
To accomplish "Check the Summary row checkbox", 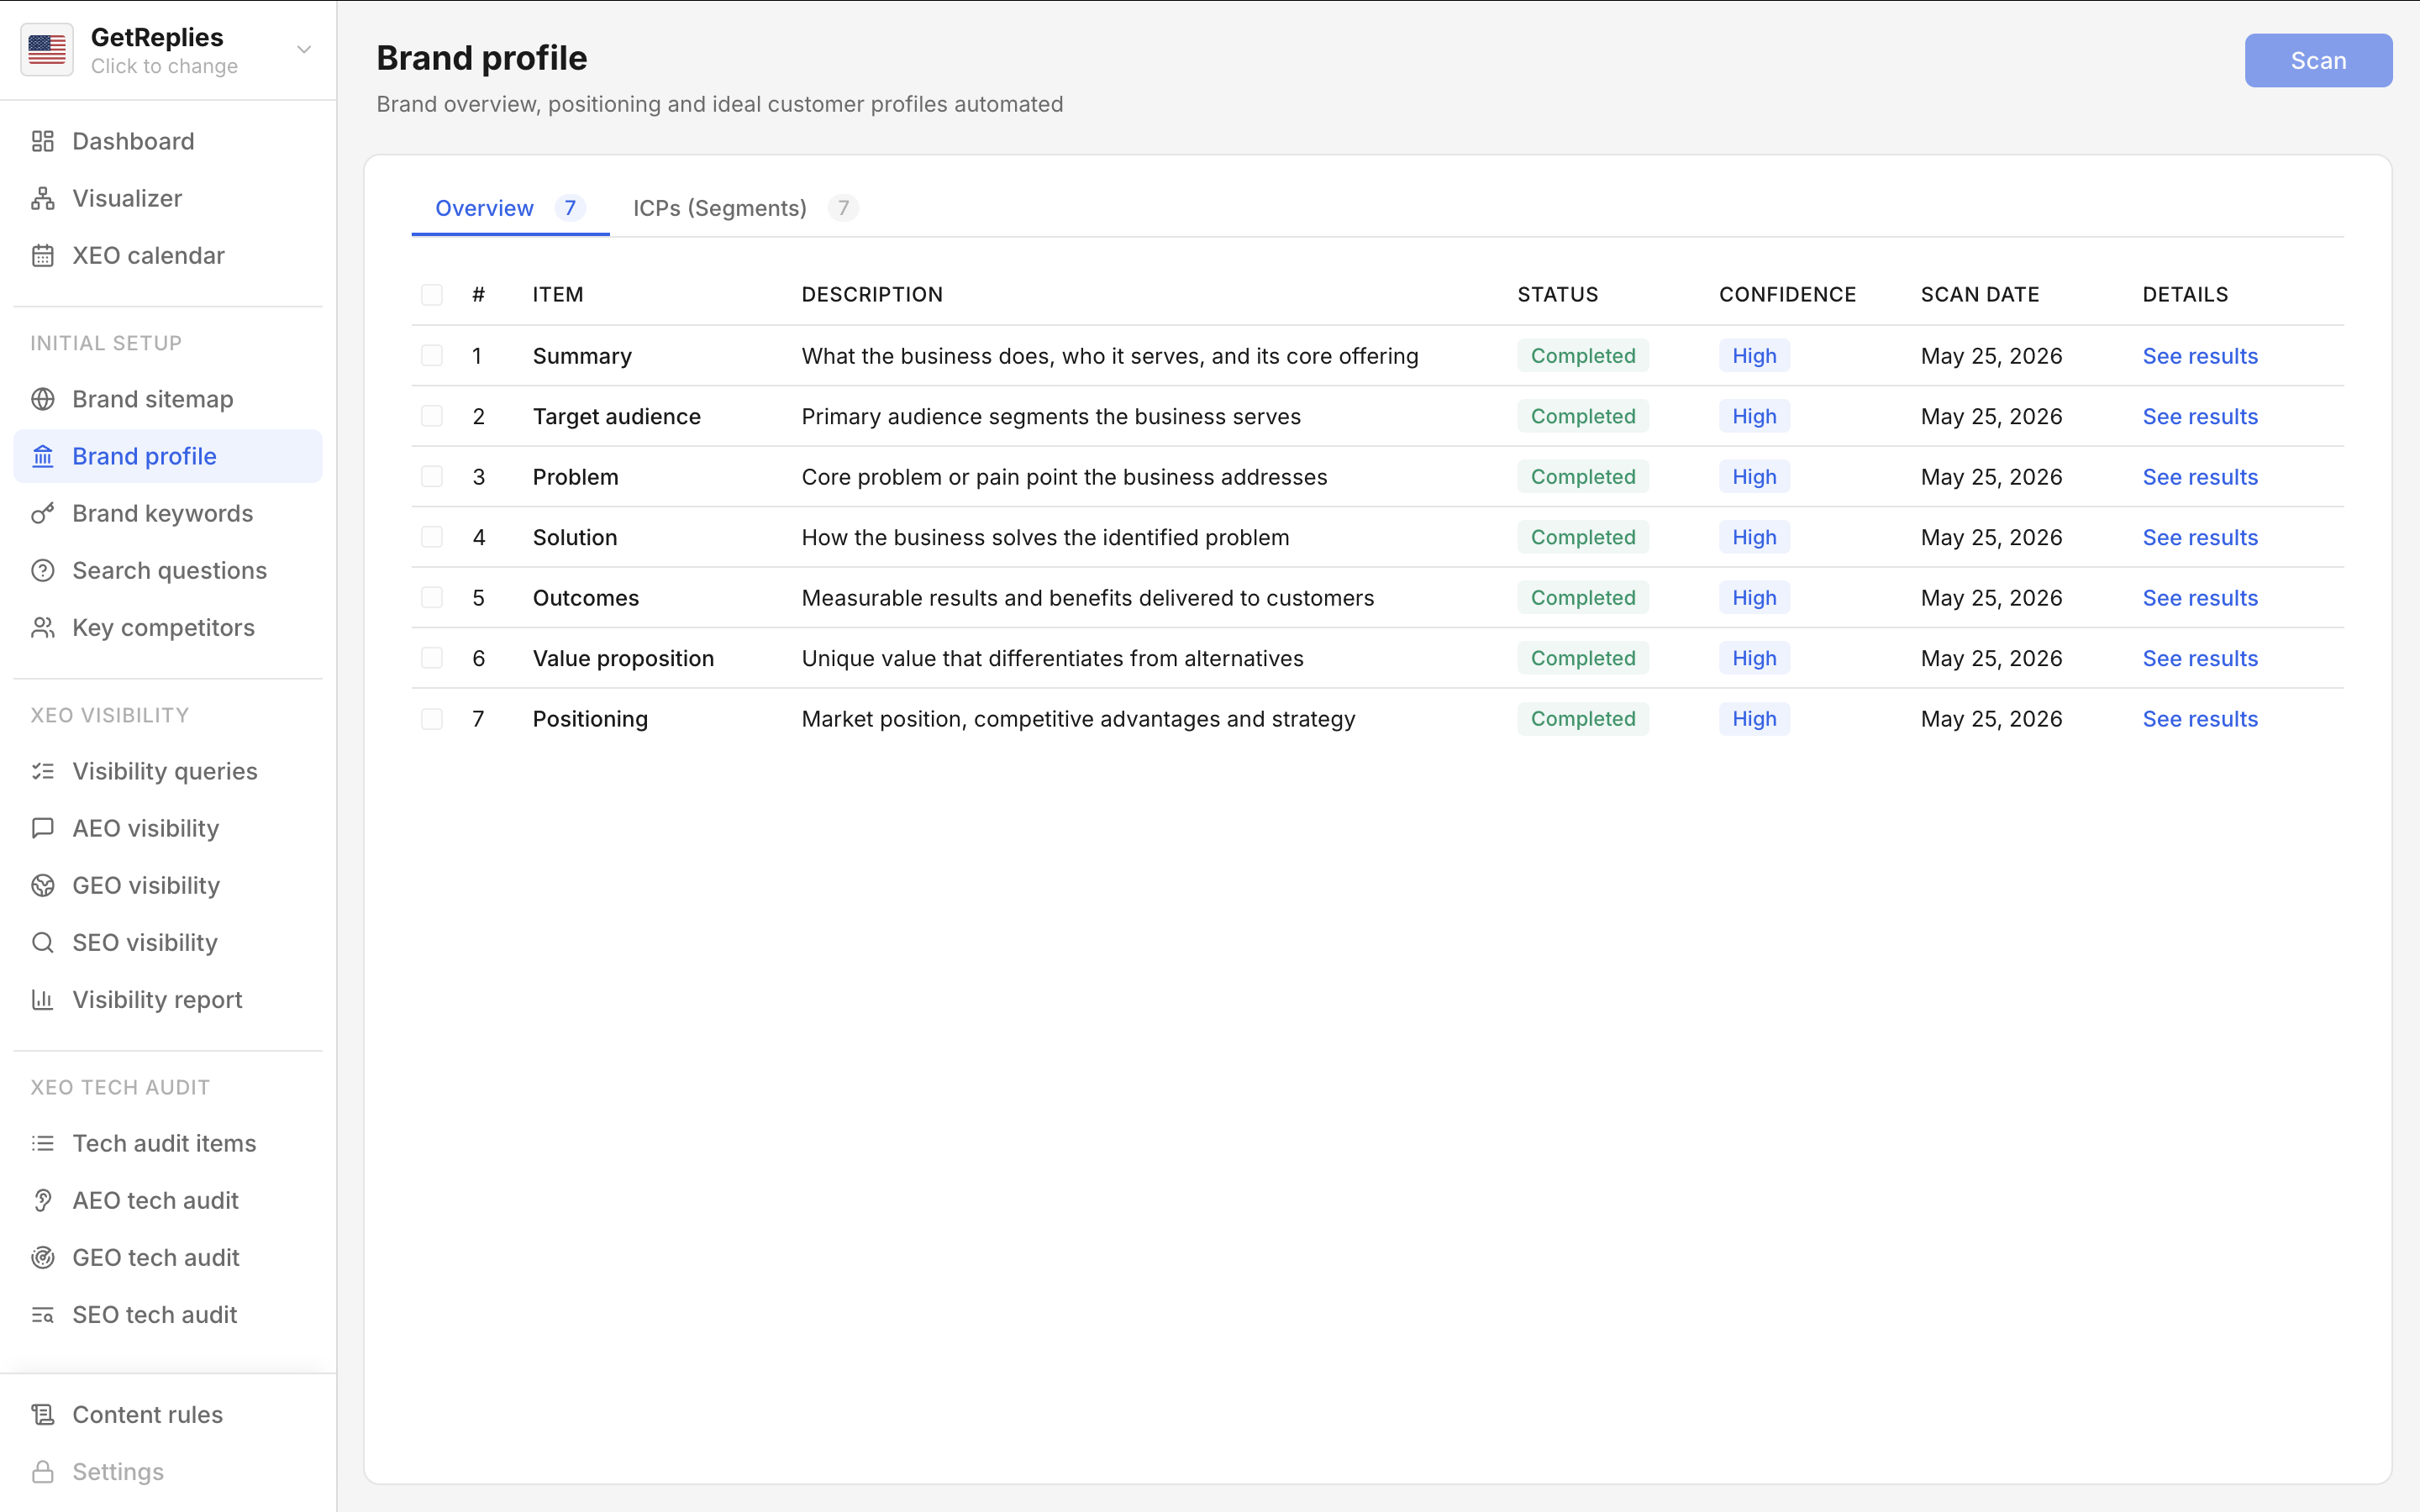I will click(432, 355).
